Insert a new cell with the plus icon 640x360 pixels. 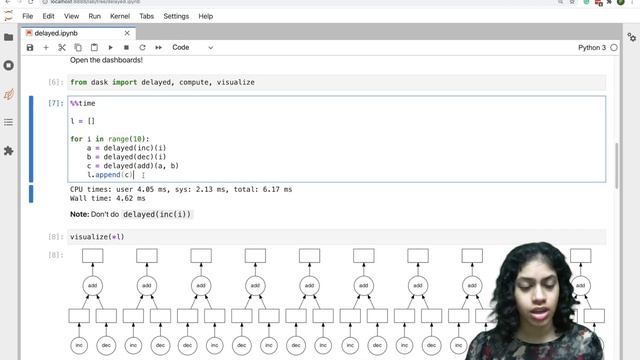point(46,48)
